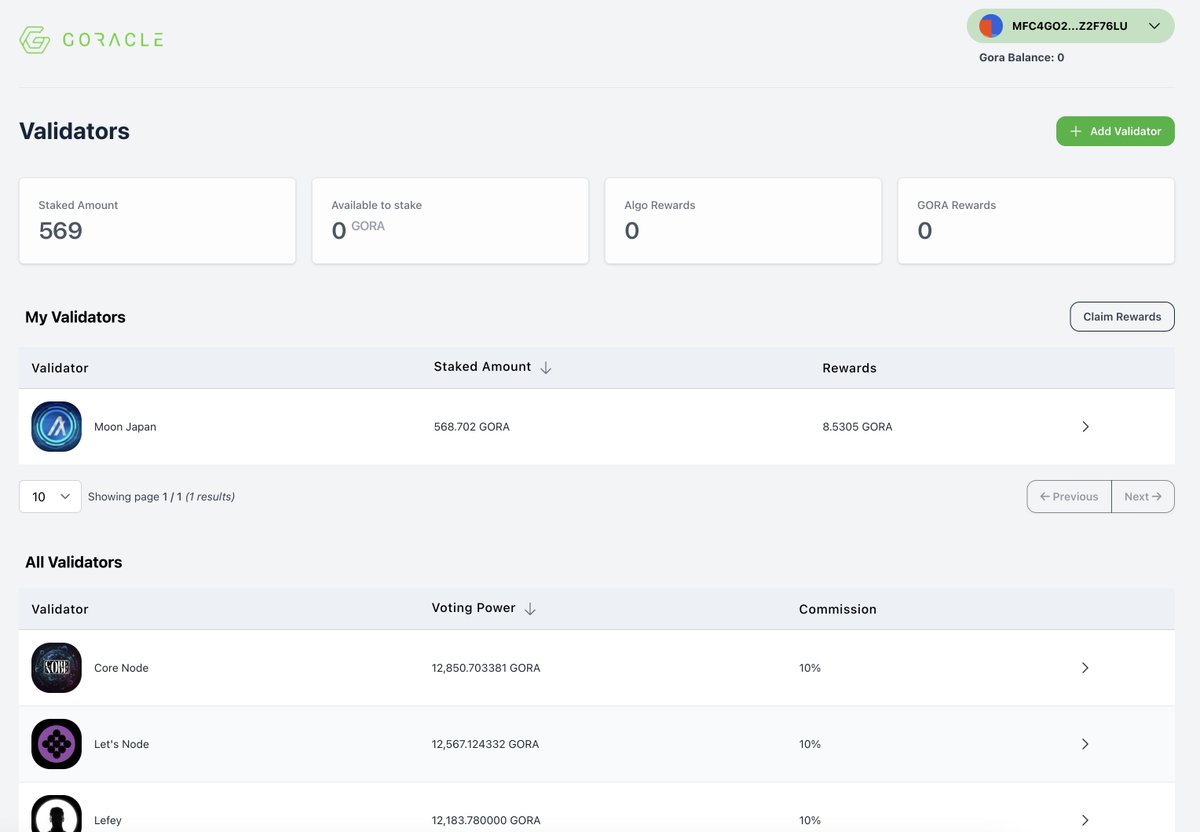The height and width of the screenshot is (832, 1200).
Task: Sort My Validators by Staked Amount arrow
Action: point(546,368)
